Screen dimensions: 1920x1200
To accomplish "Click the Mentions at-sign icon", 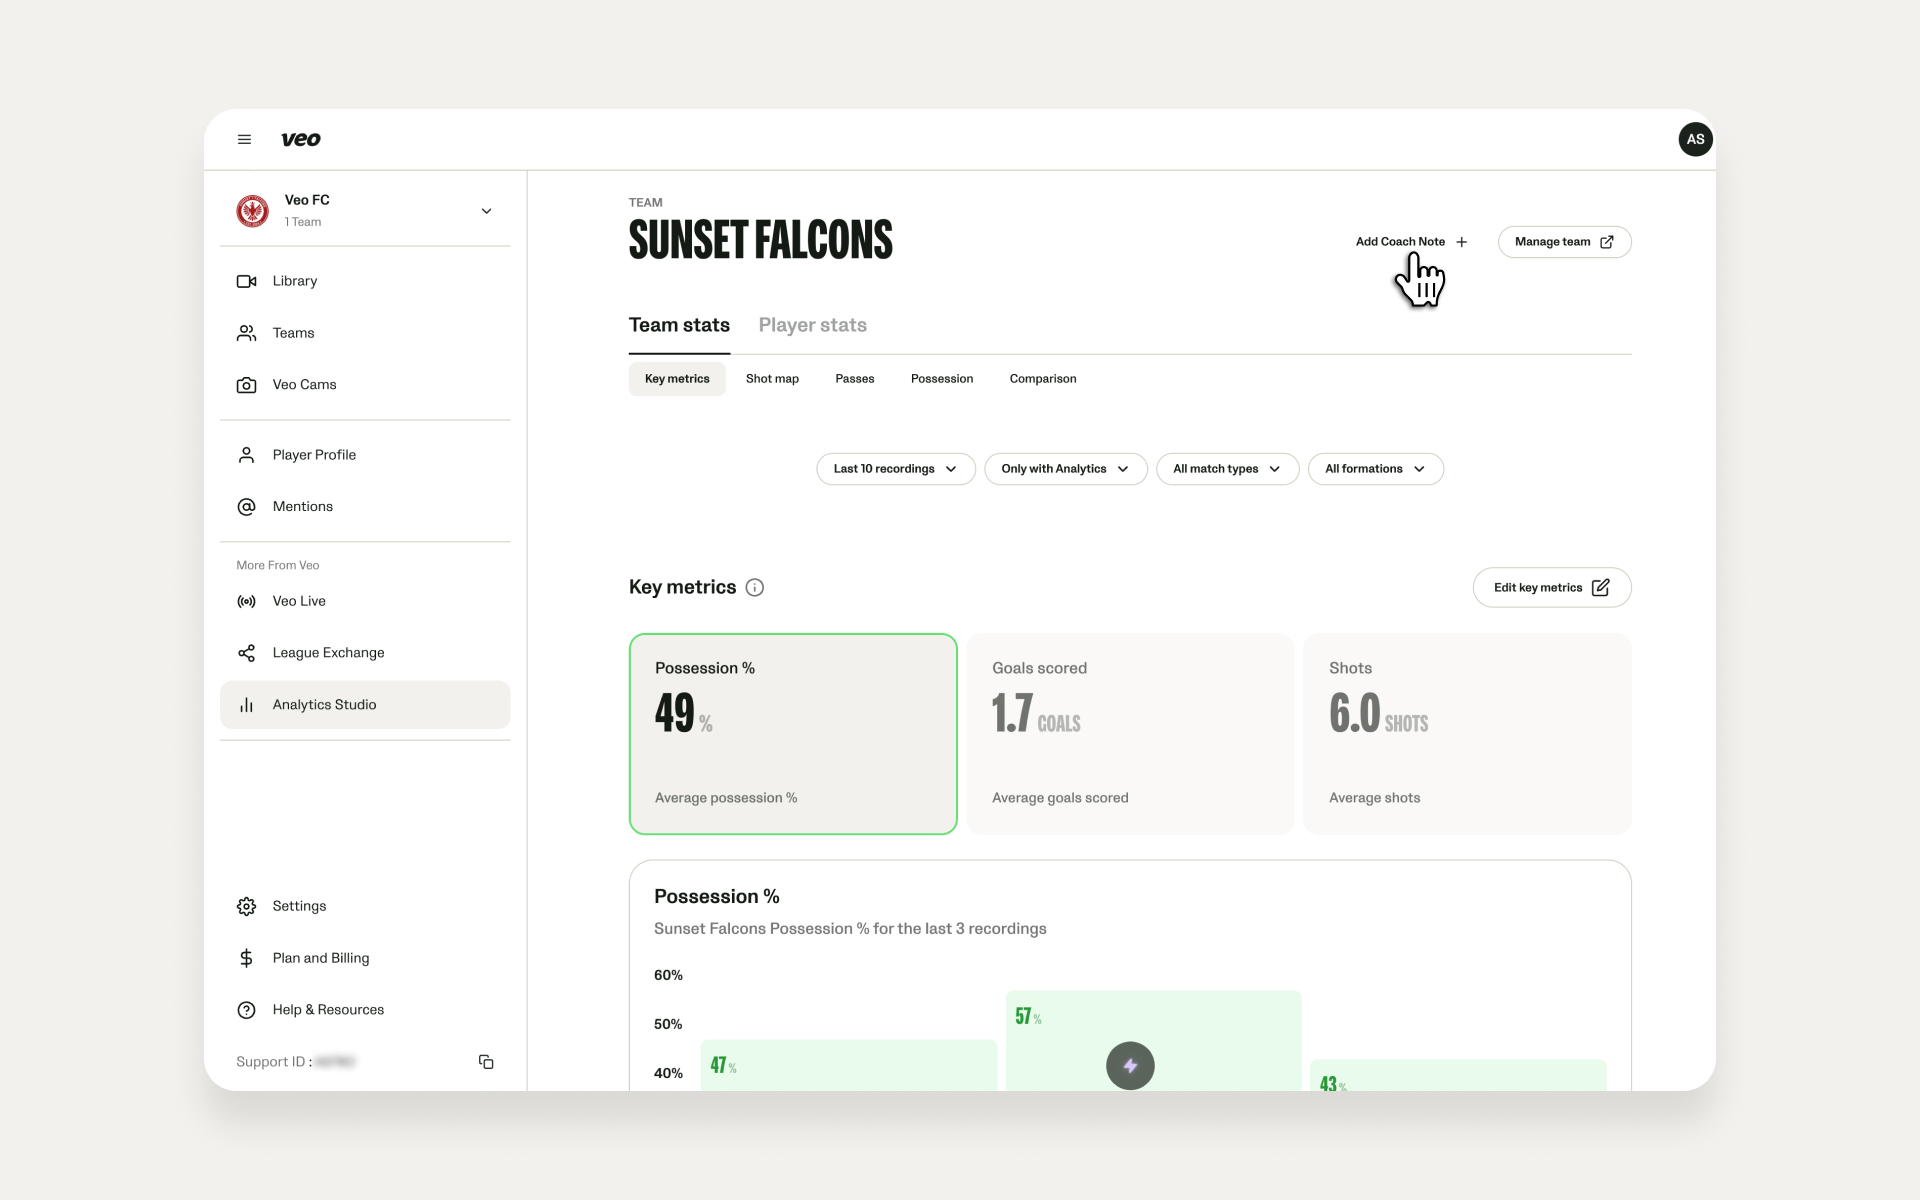I will (x=246, y=507).
